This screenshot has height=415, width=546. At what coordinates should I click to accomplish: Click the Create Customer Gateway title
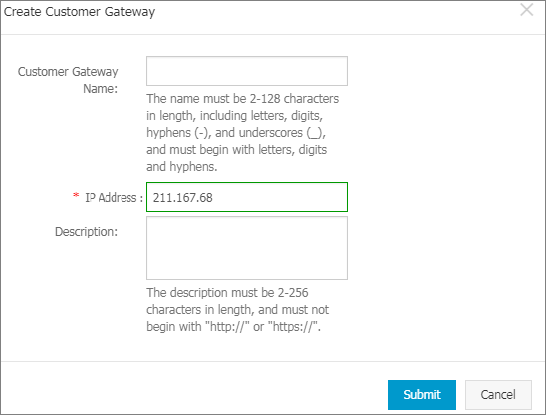pos(79,11)
